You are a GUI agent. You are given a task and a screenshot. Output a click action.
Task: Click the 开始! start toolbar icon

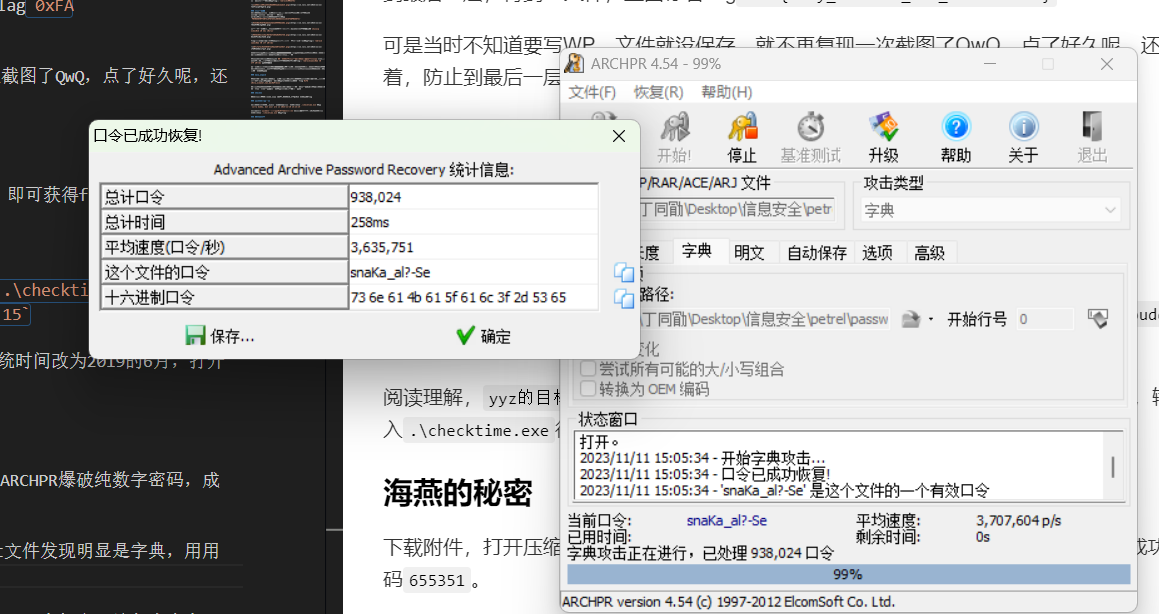pos(674,137)
